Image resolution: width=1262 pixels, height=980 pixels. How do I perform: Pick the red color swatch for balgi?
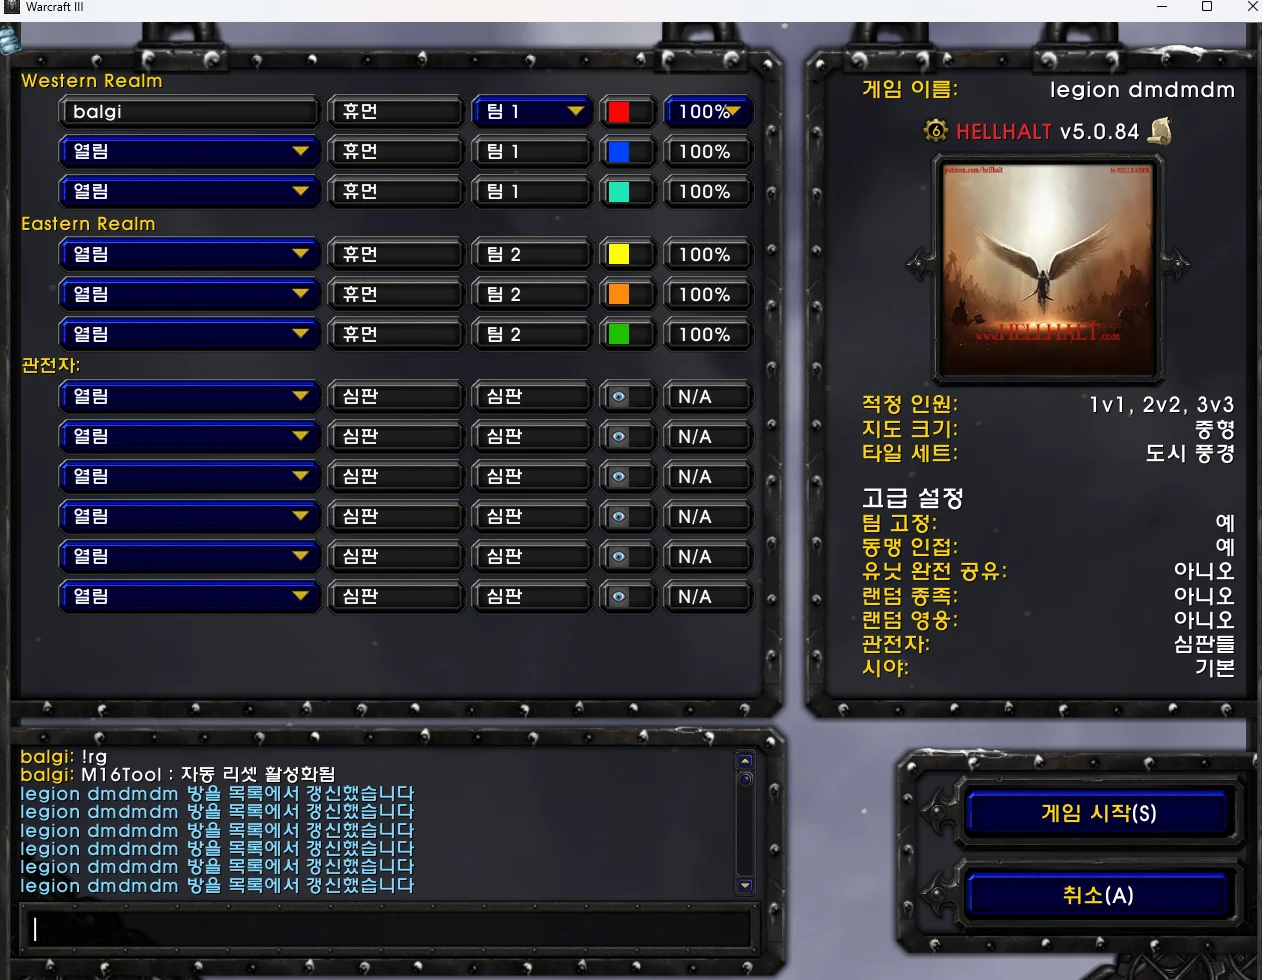coord(619,112)
